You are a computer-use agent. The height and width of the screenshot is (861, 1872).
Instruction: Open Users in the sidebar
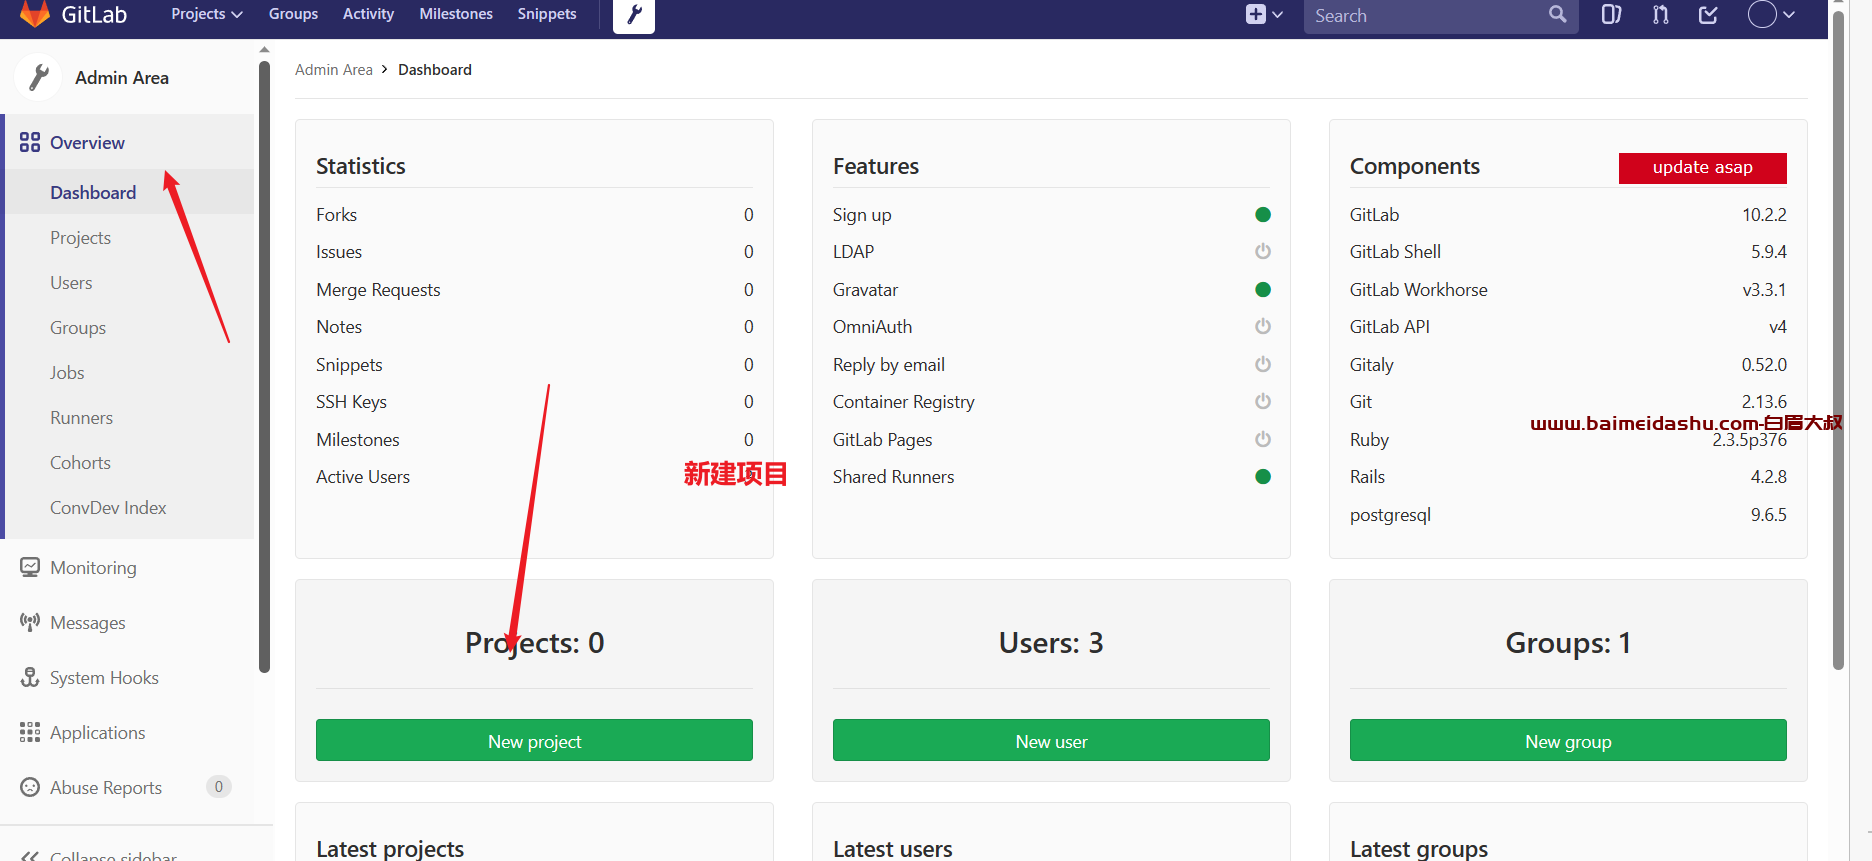(71, 282)
